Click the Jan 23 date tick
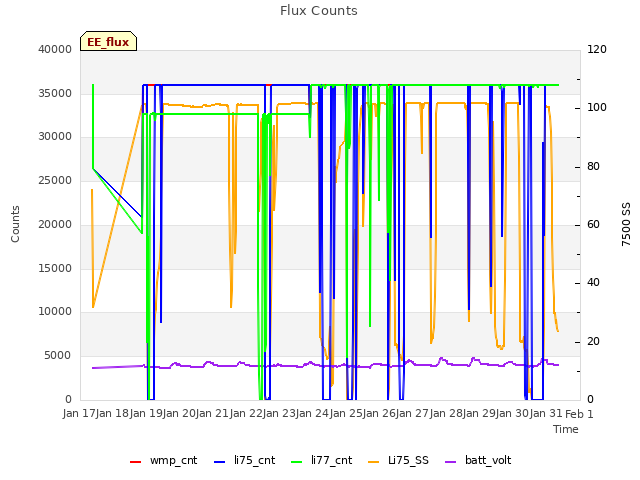Image resolution: width=640 pixels, height=480 pixels. tap(279, 413)
